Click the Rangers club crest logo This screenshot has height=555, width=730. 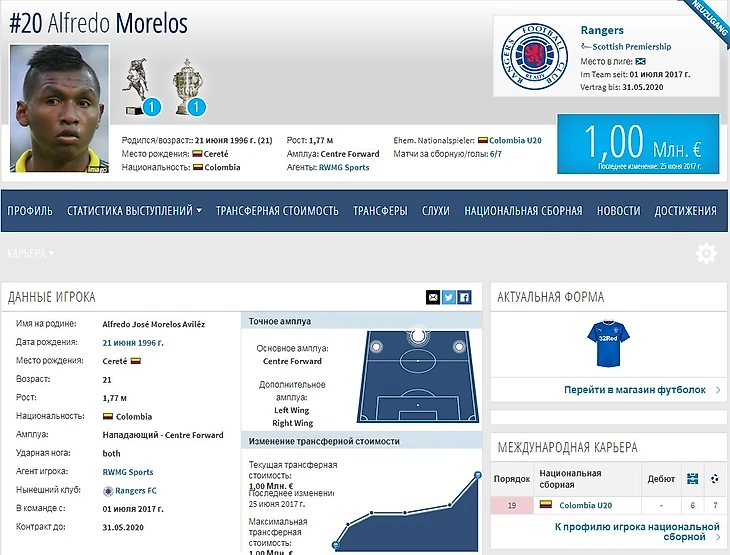point(534,56)
